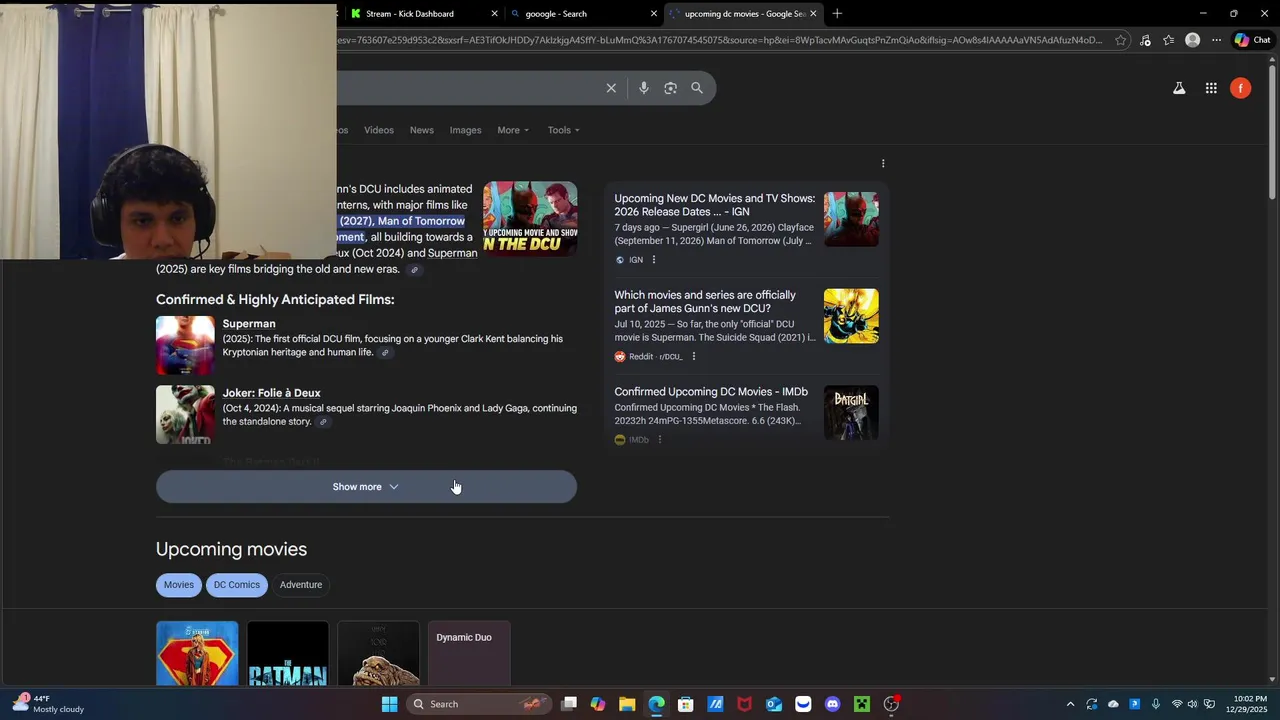Viewport: 1280px width, 720px height.
Task: Toggle the Adventure filter chip
Action: (x=301, y=585)
